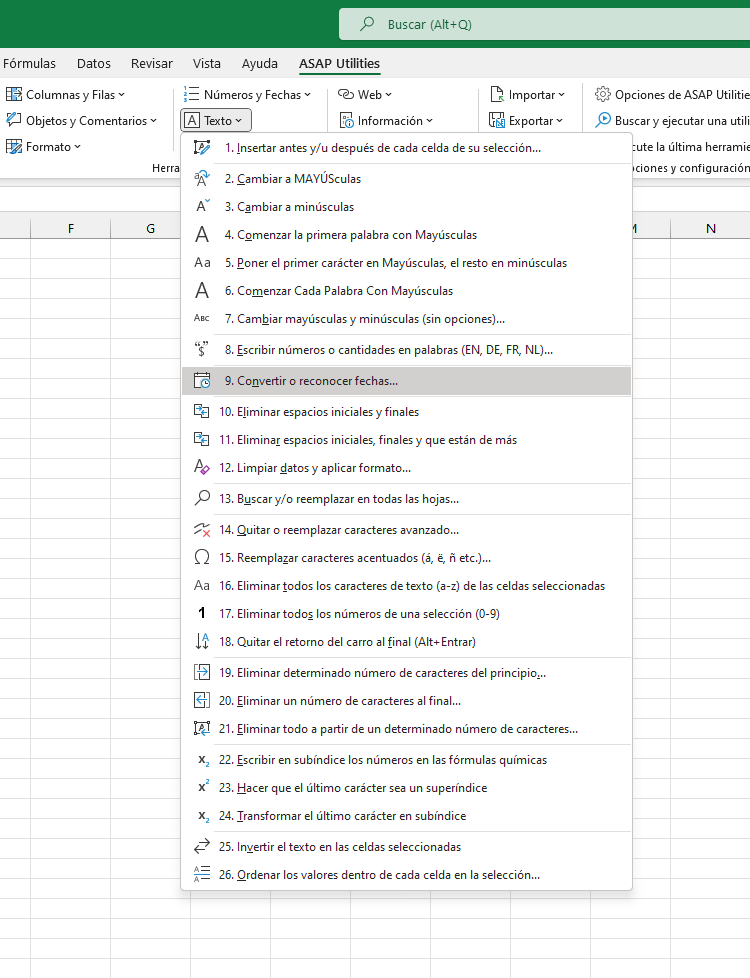Select column F header
Viewport: 750px width, 978px height.
pyautogui.click(x=71, y=228)
